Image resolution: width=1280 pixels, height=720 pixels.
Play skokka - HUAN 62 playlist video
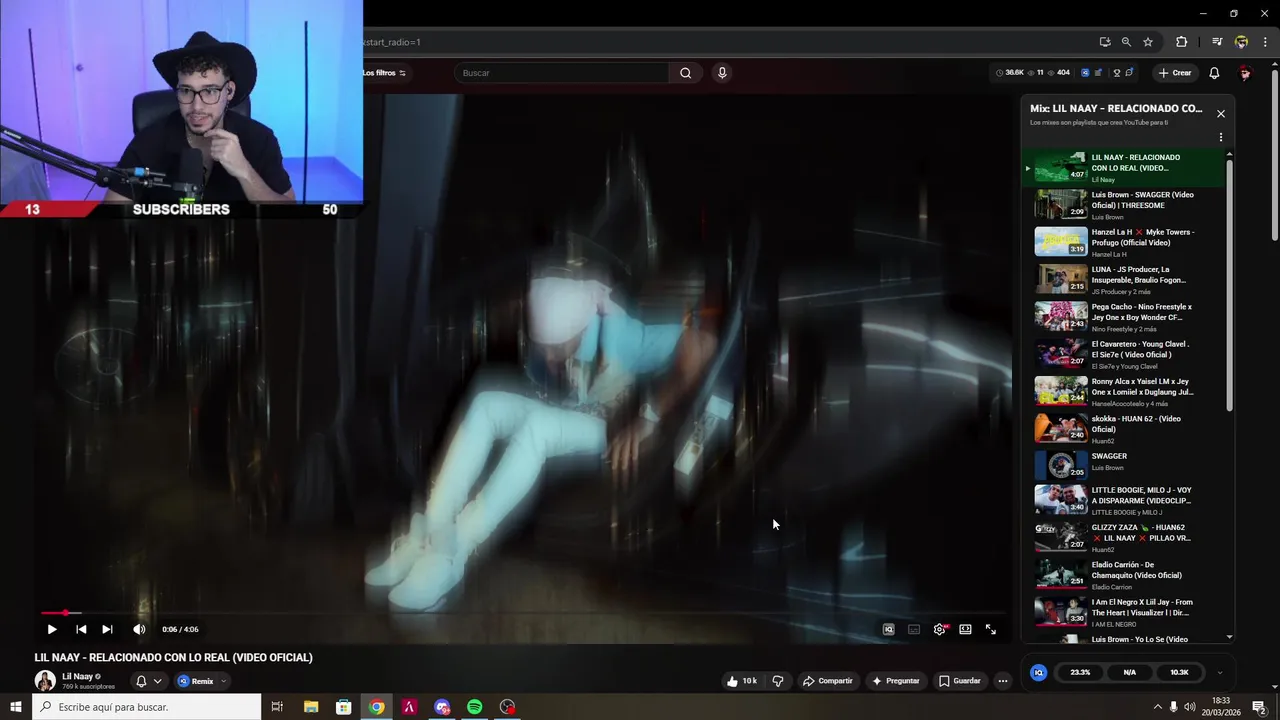pos(1124,429)
